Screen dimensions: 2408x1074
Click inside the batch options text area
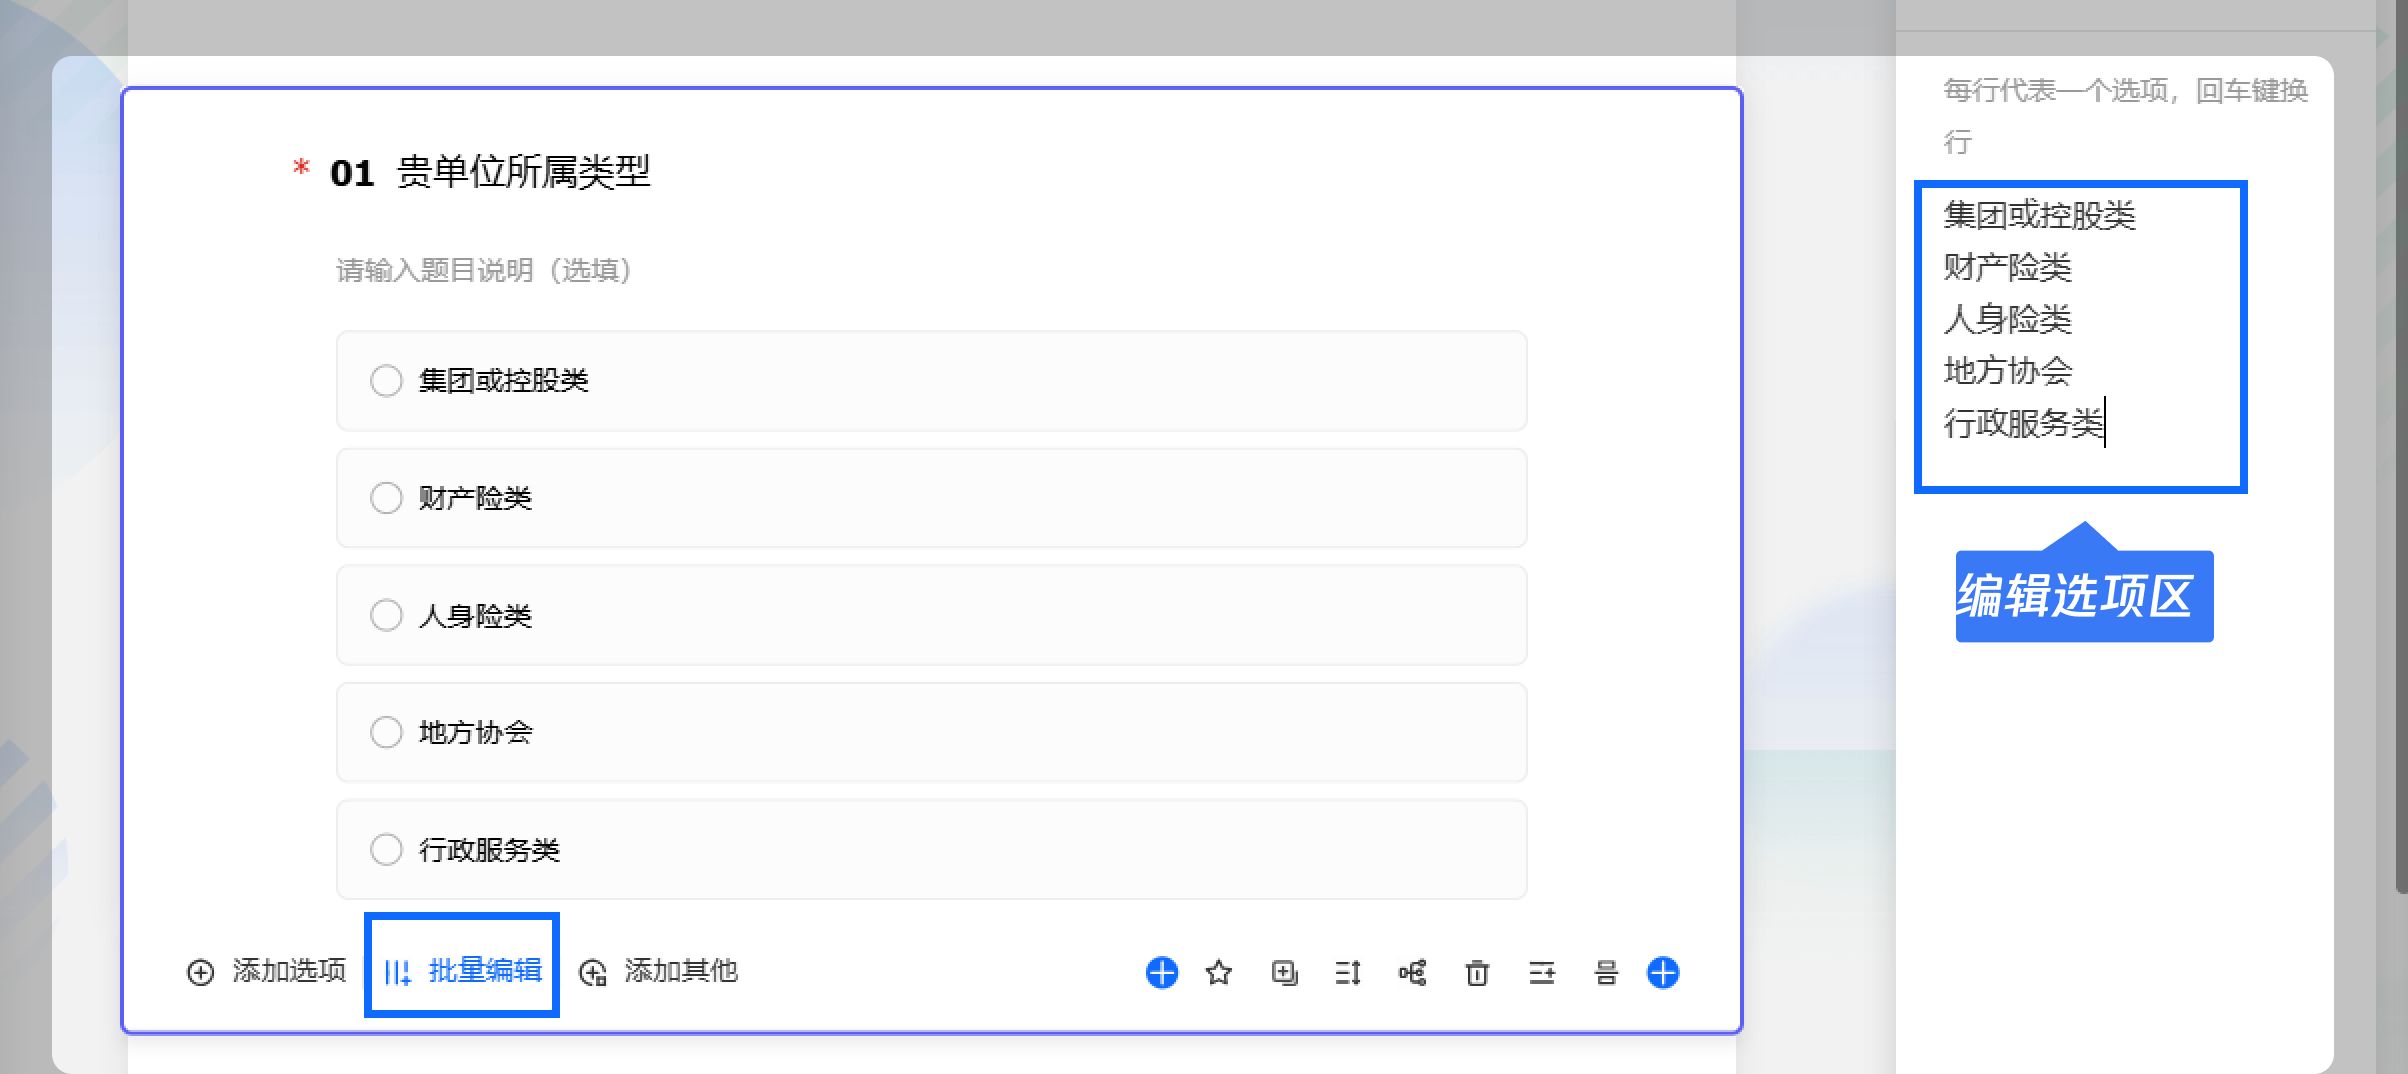coord(2080,337)
